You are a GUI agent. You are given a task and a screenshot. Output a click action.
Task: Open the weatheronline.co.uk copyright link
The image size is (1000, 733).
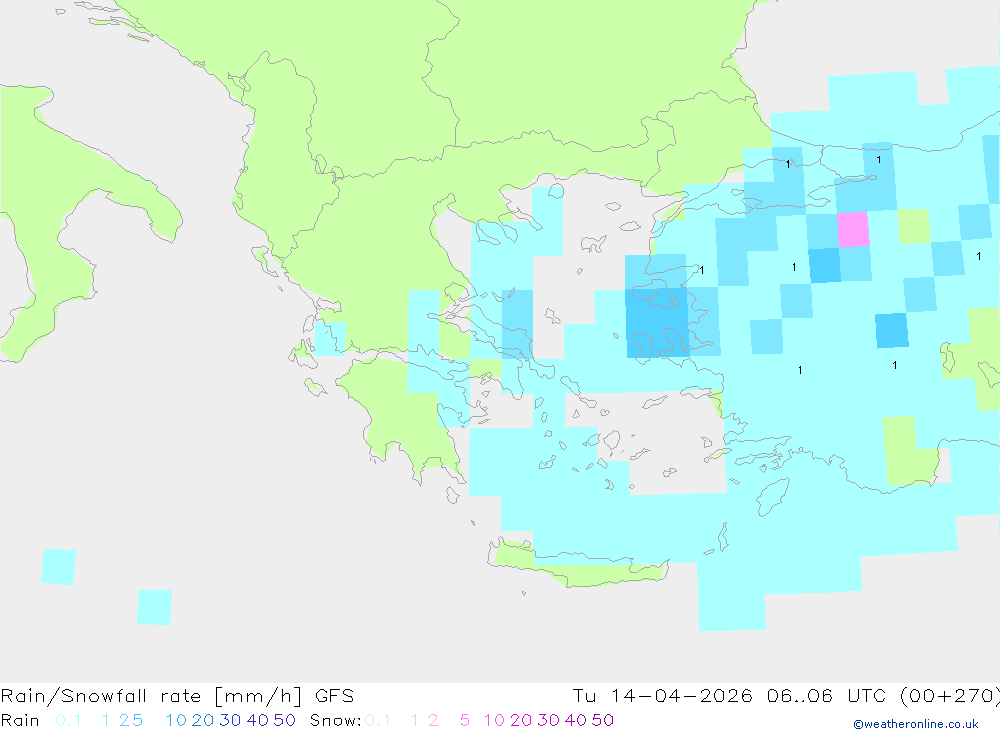[x=916, y=724]
